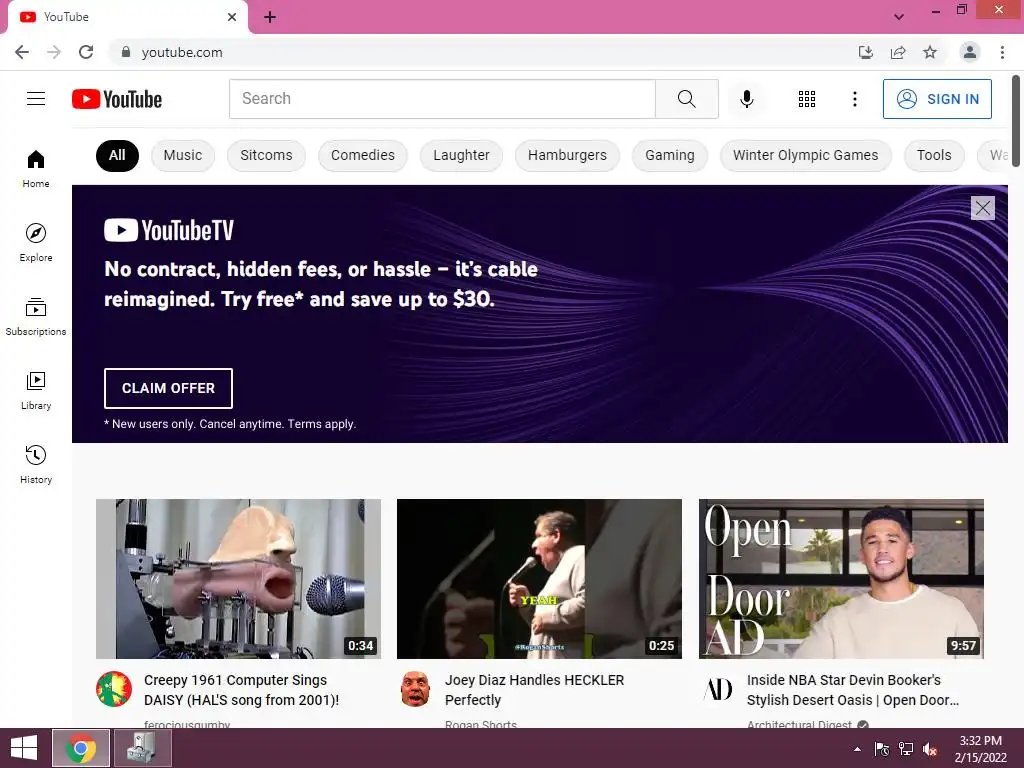Click the search magnifier button

(686, 99)
